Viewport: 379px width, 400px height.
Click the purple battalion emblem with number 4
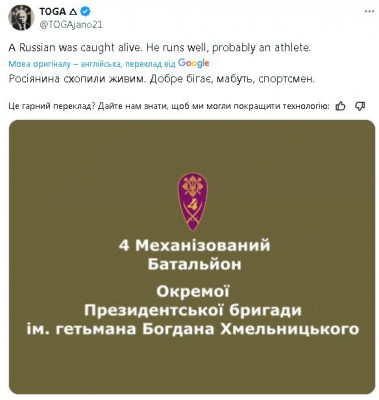[x=192, y=201]
